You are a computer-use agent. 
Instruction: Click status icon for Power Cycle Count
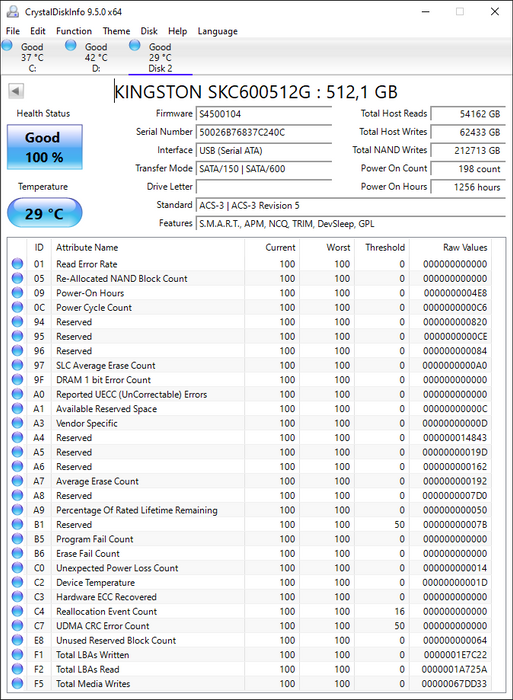pos(17,307)
